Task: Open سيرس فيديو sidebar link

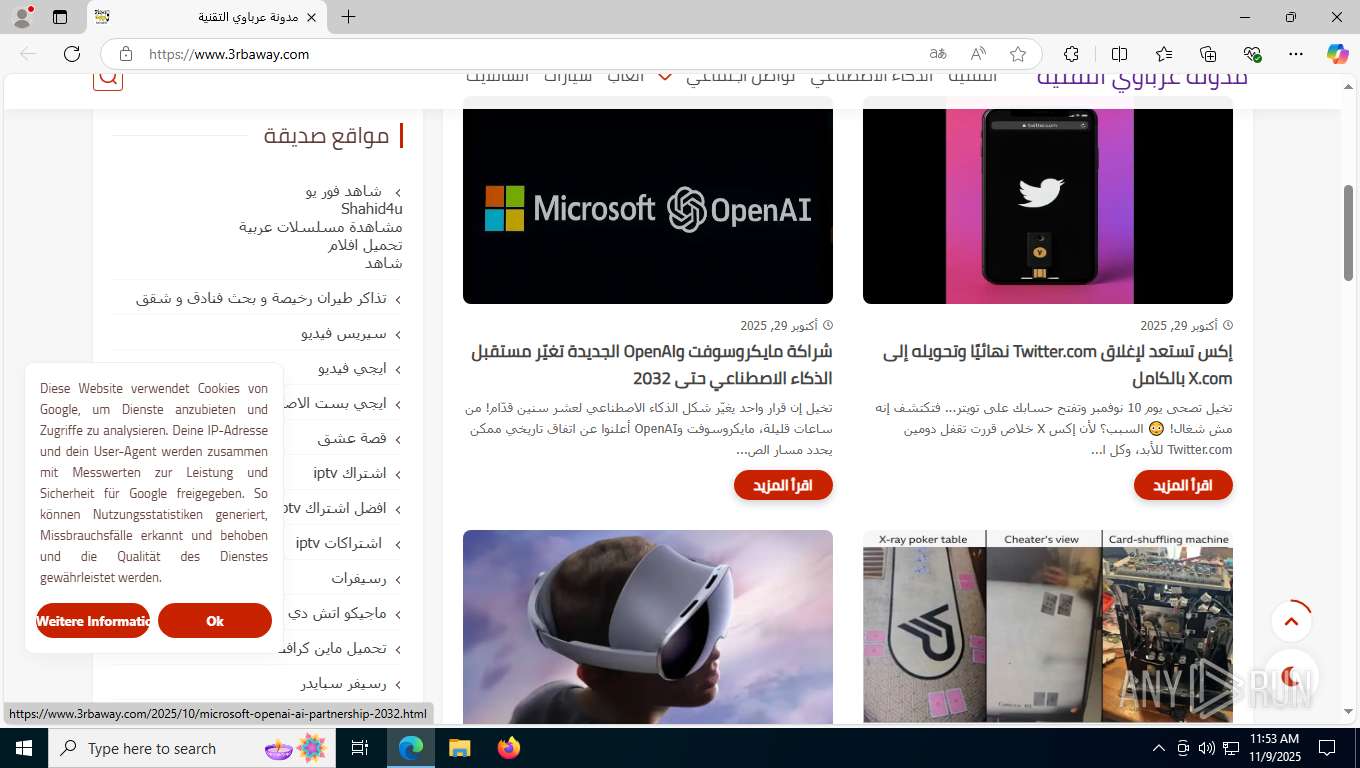Action: pyautogui.click(x=343, y=333)
